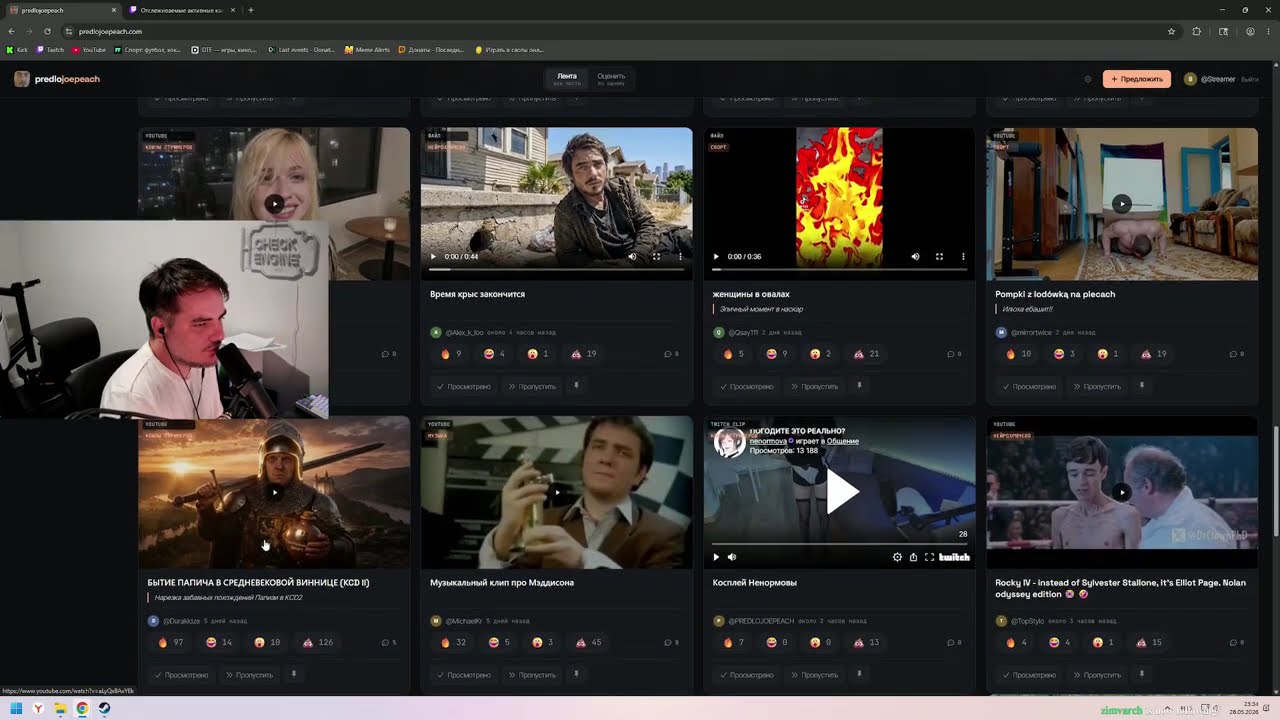Pin the 'Время крыс закончится' card
Image resolution: width=1280 pixels, height=720 pixels.
pos(576,386)
